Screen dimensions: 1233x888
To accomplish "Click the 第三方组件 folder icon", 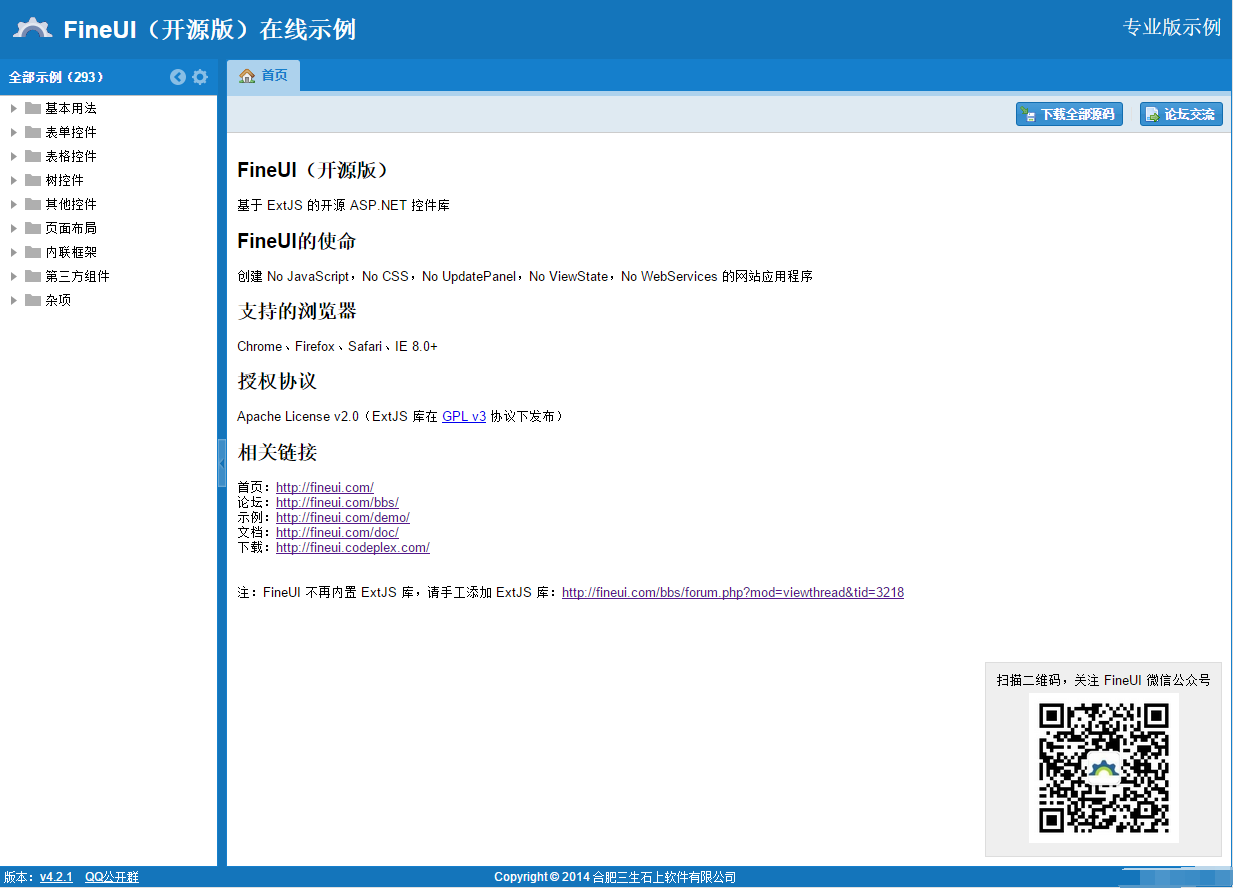I will tap(33, 276).
